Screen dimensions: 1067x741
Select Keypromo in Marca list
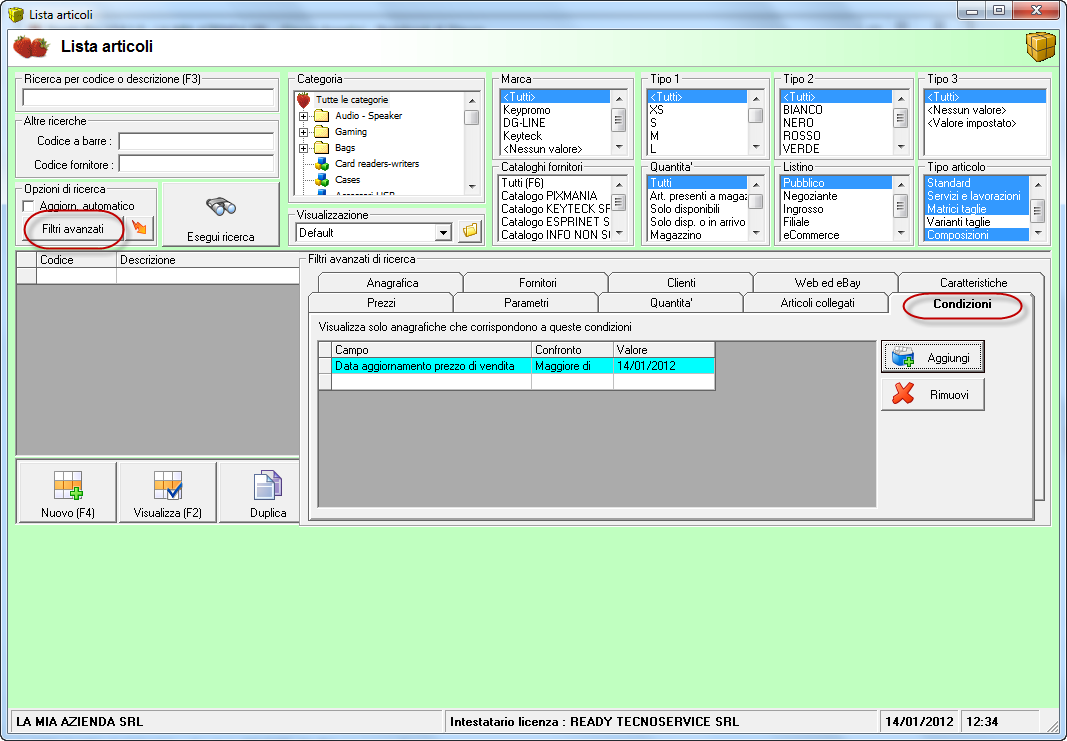point(555,110)
